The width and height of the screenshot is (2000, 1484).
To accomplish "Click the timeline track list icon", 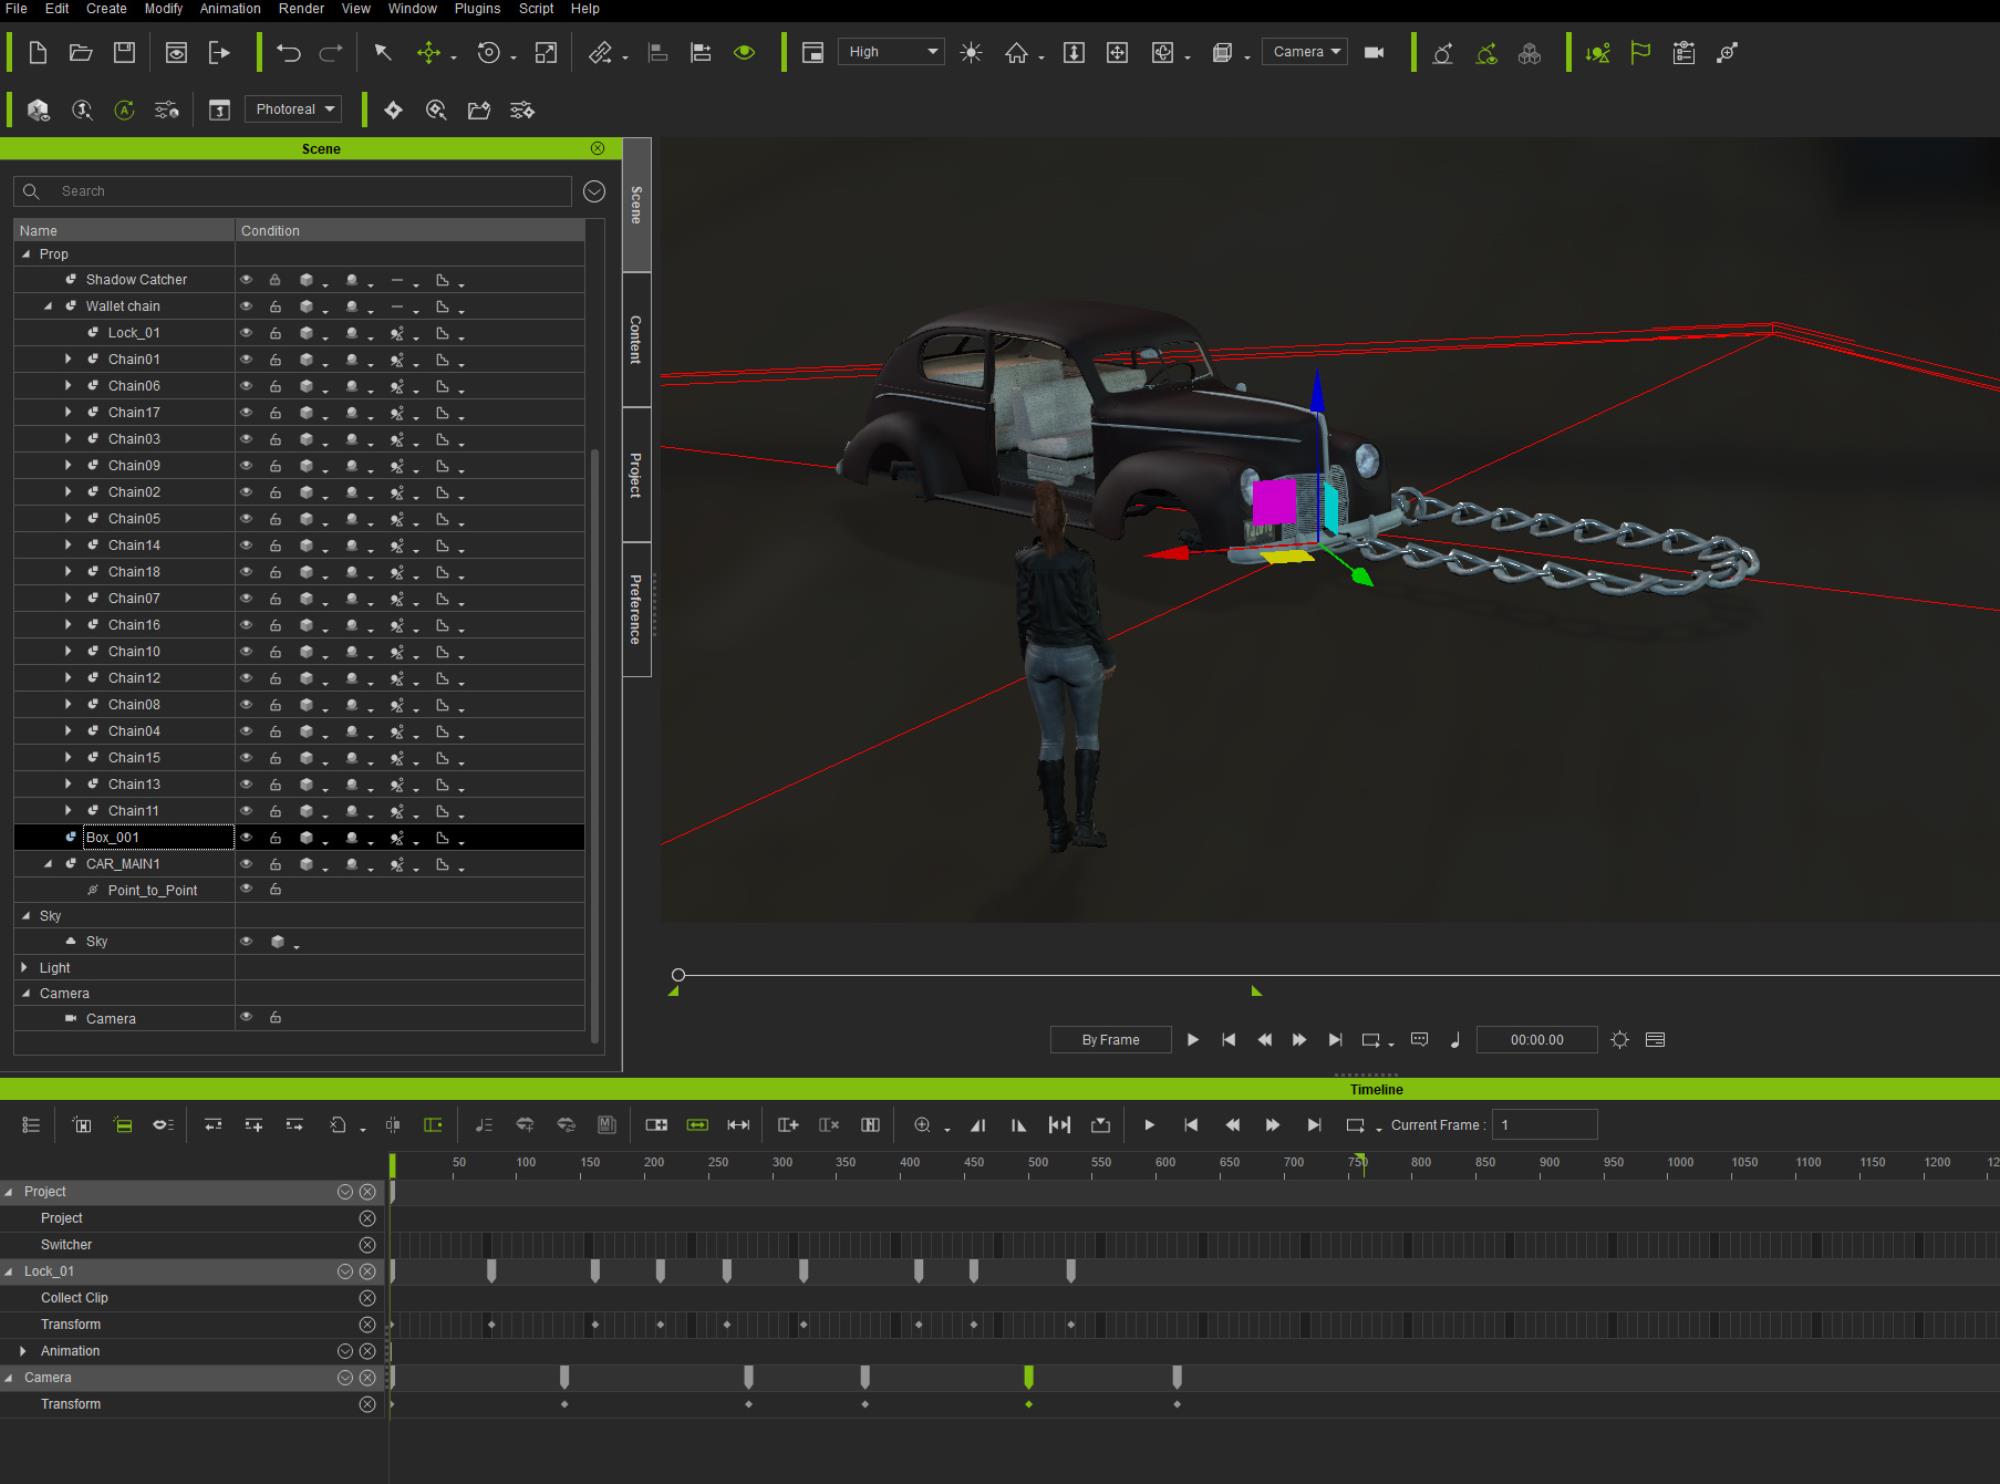I will click(x=31, y=1125).
